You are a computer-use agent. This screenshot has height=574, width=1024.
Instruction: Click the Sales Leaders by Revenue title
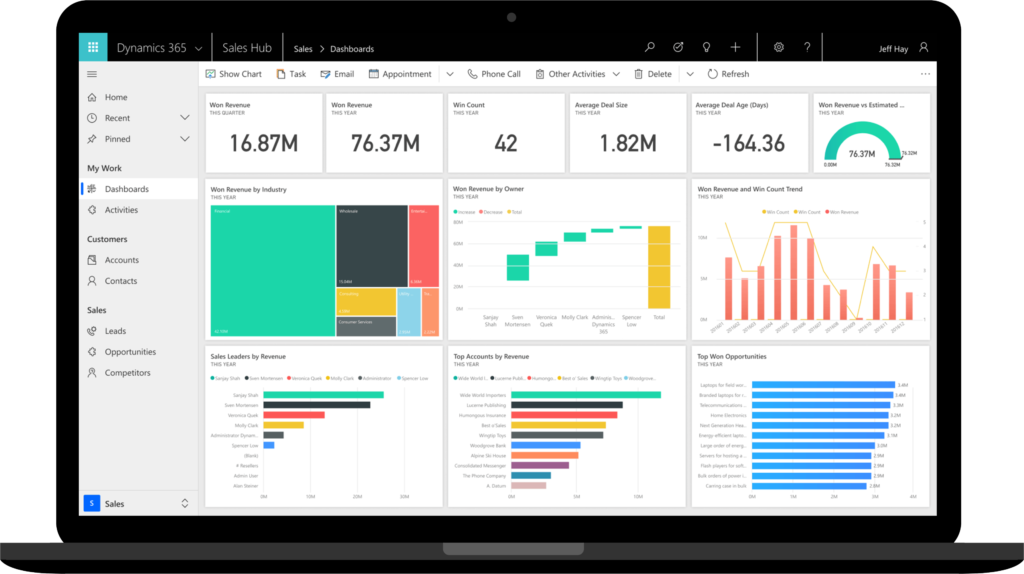(x=248, y=357)
